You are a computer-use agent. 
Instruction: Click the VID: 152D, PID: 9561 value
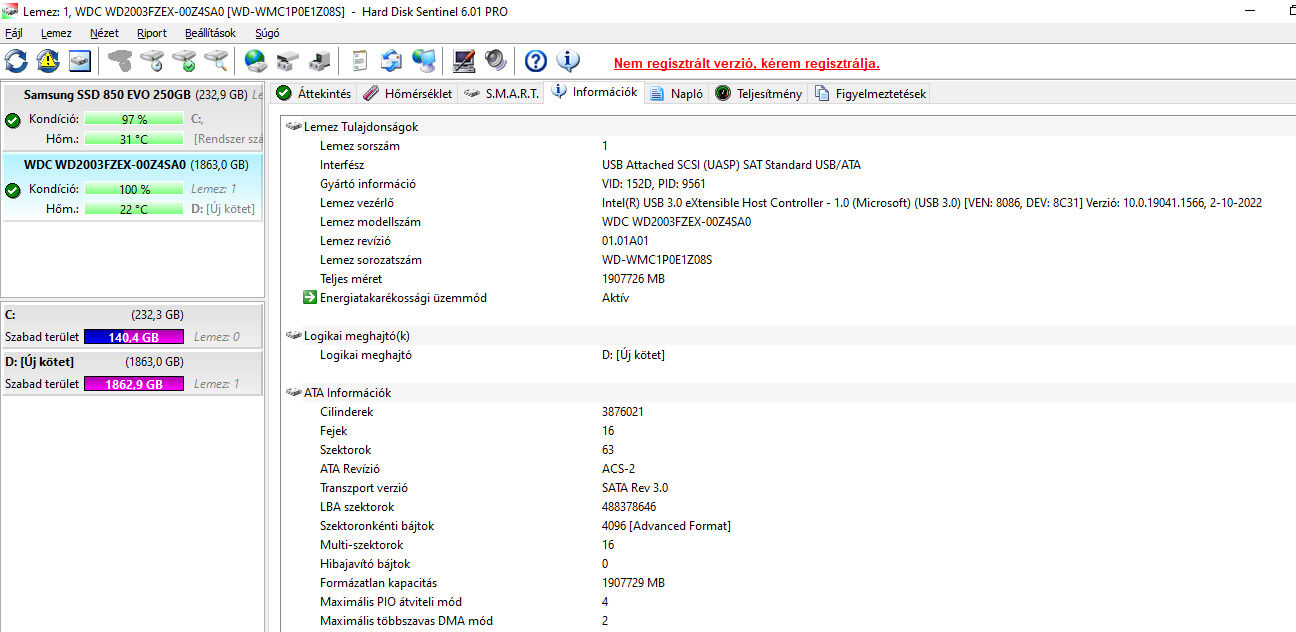tap(654, 184)
